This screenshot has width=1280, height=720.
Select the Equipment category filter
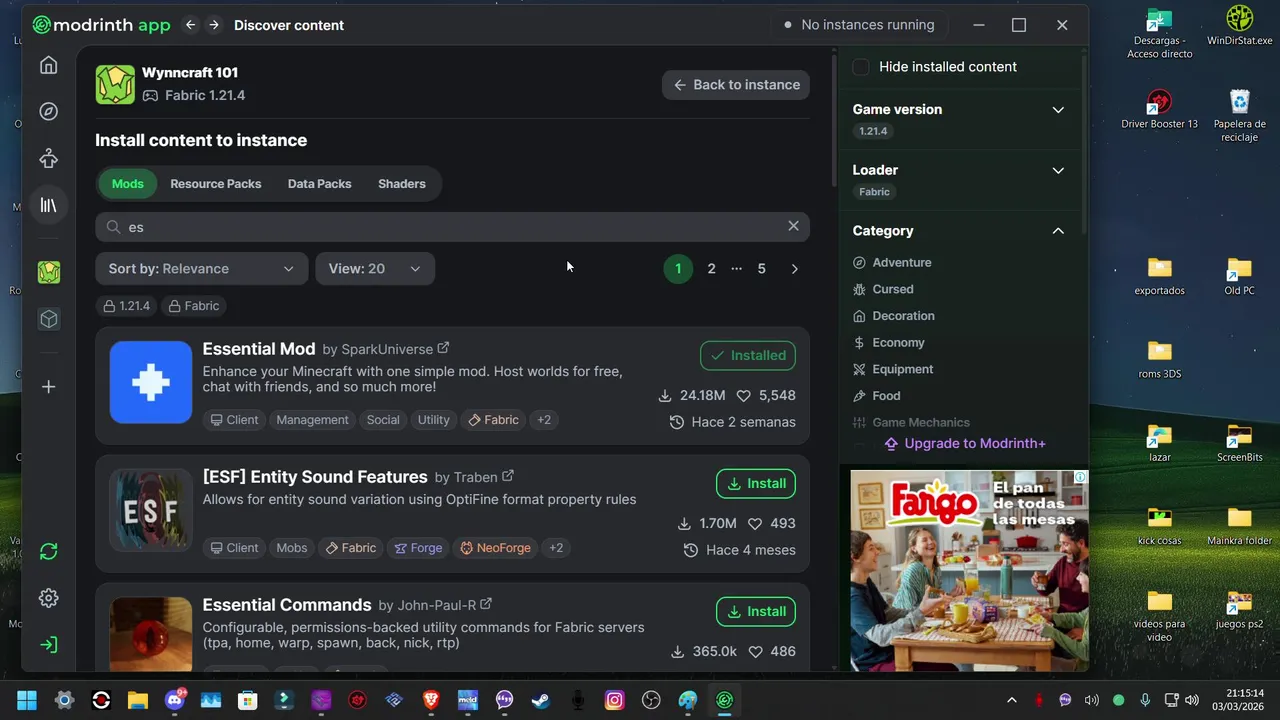pos(892,369)
